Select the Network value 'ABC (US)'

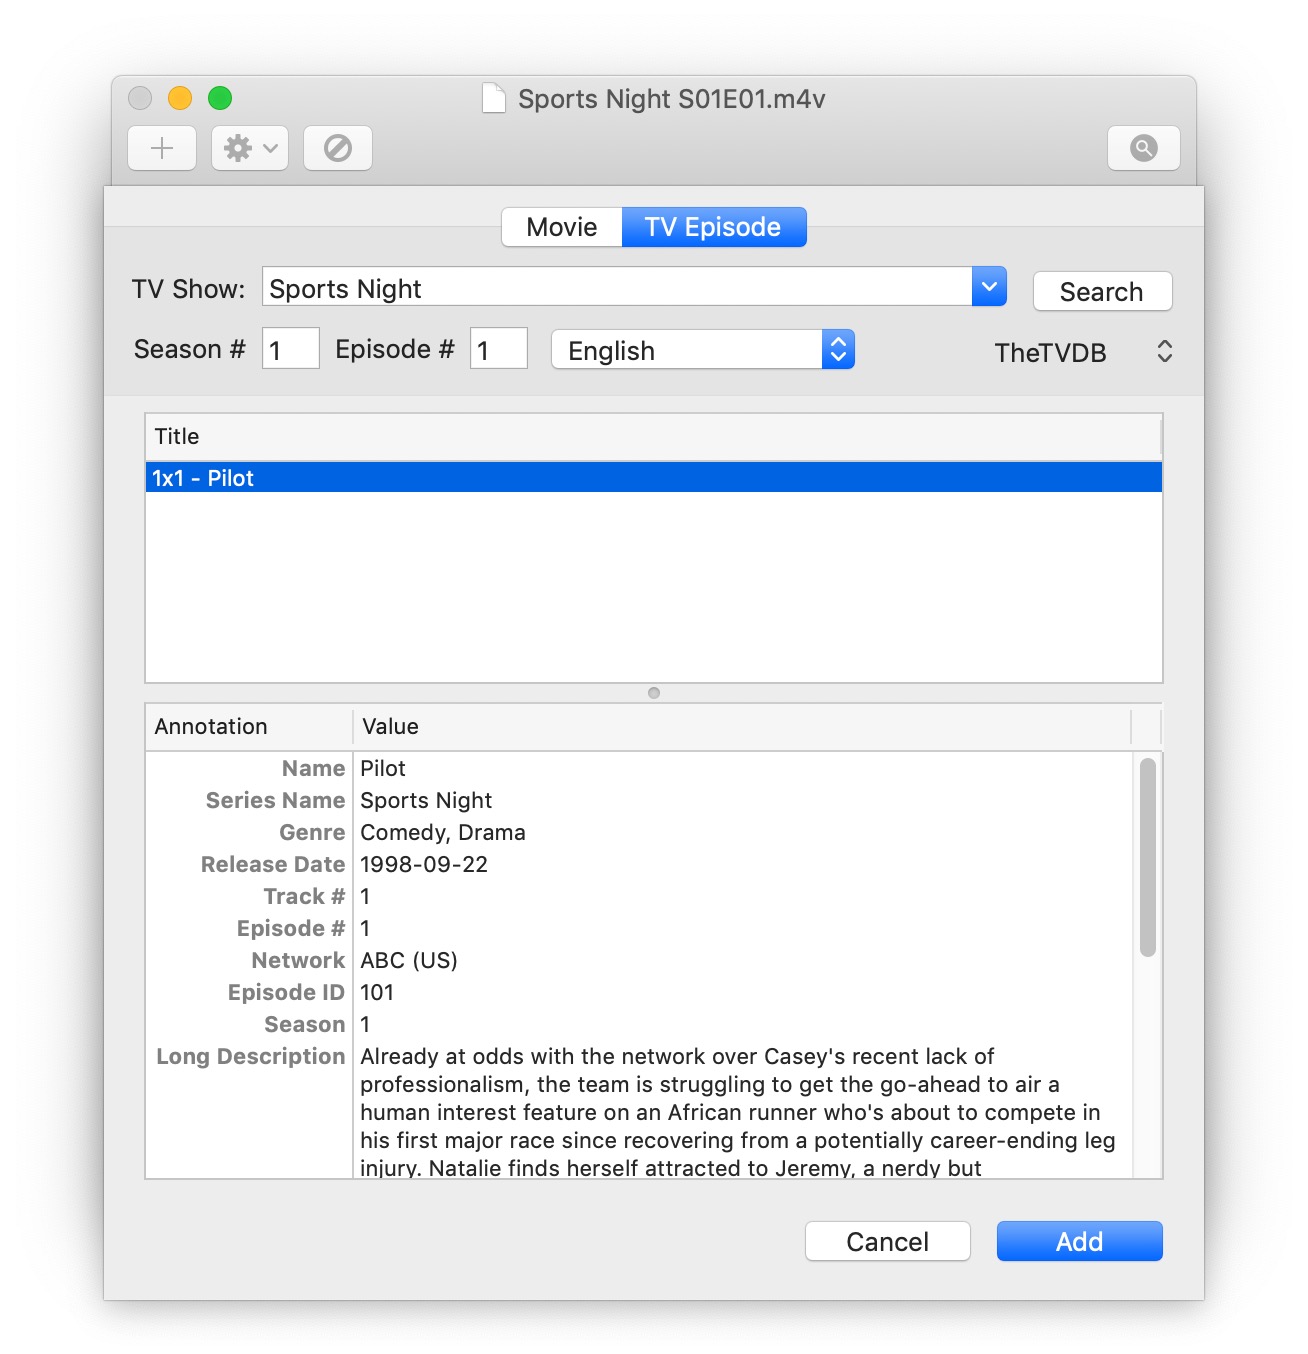pyautogui.click(x=409, y=960)
